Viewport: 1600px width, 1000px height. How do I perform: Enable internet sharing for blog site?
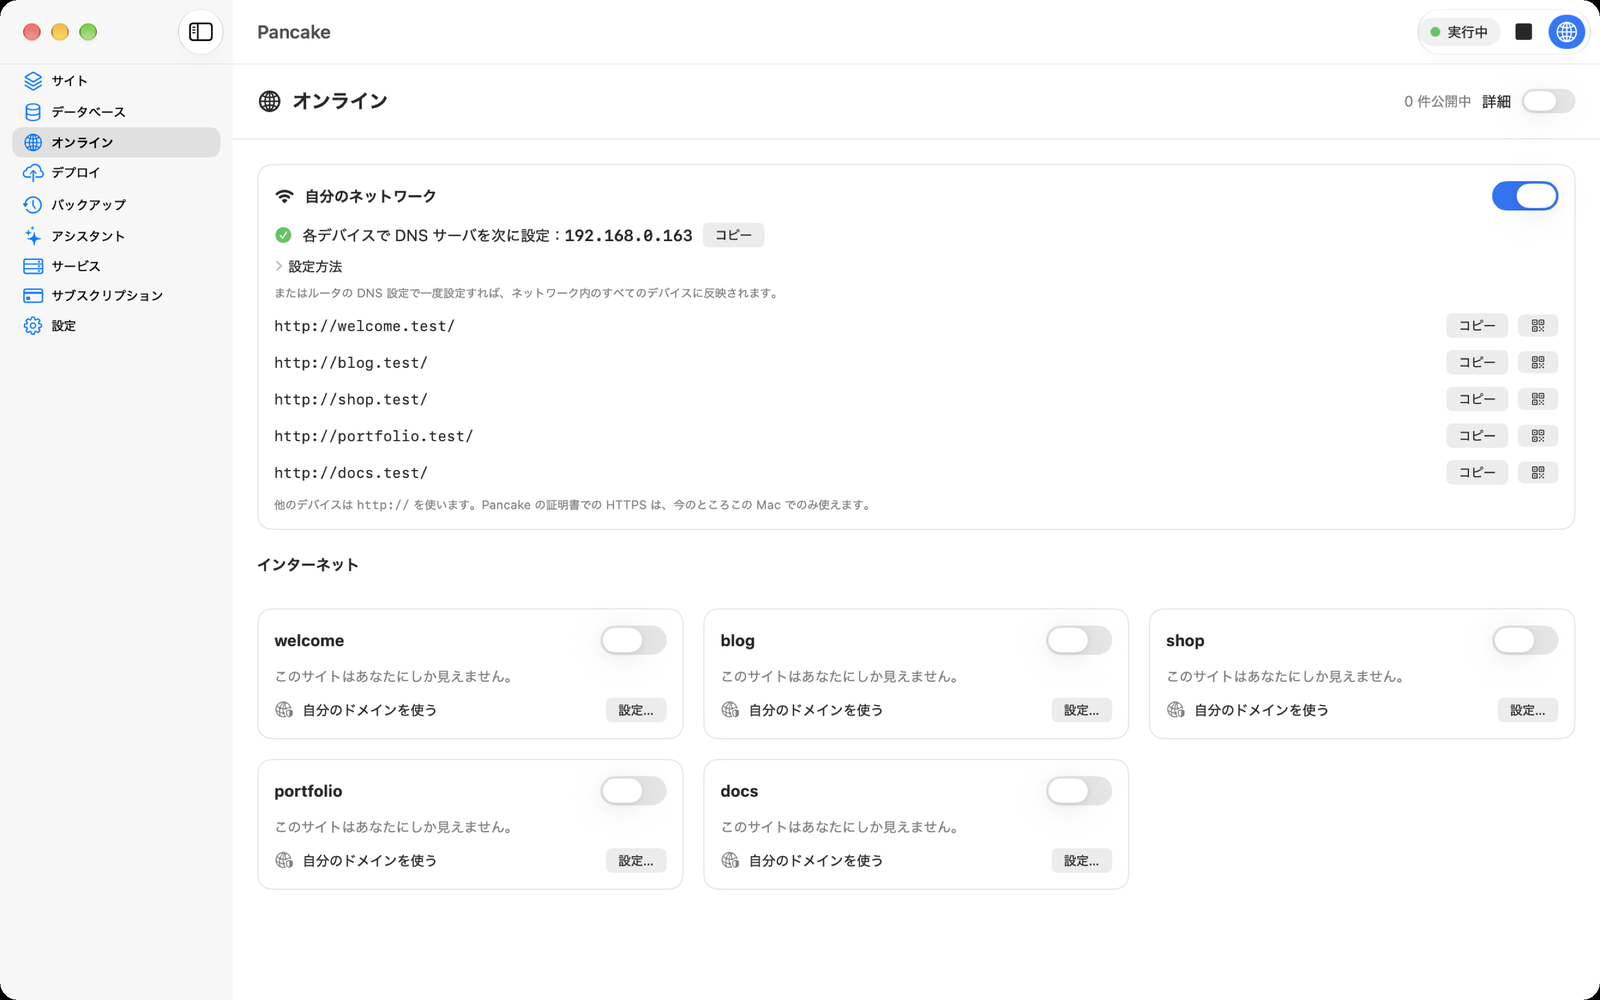1079,640
